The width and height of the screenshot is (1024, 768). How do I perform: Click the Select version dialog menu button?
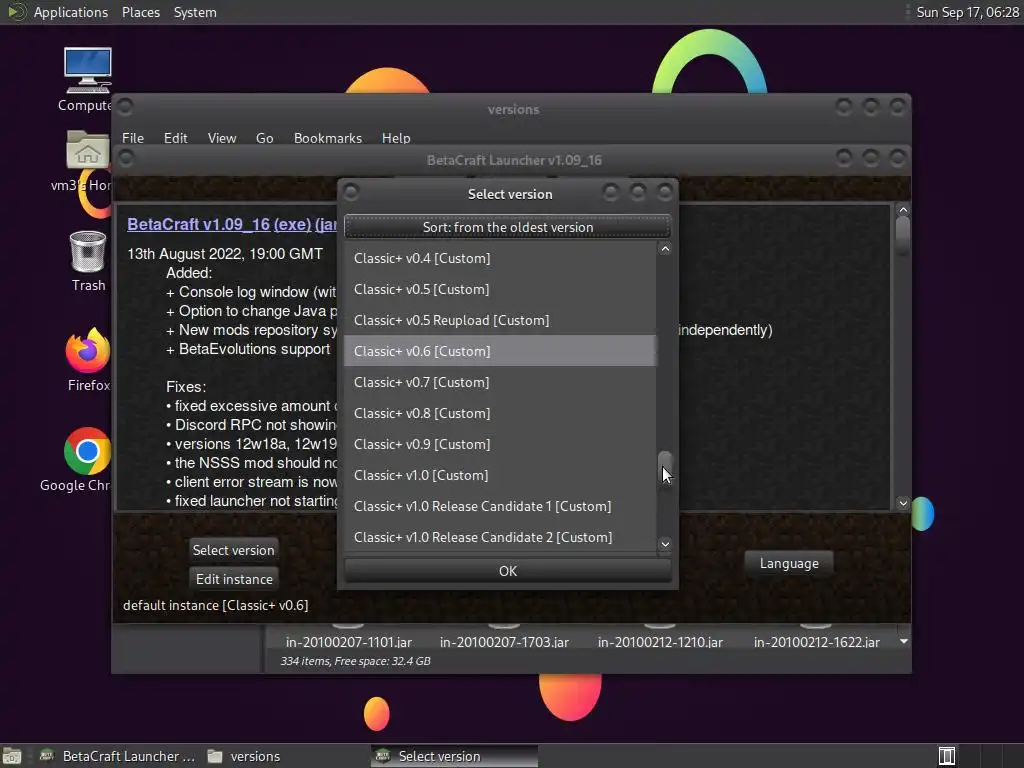click(x=351, y=192)
